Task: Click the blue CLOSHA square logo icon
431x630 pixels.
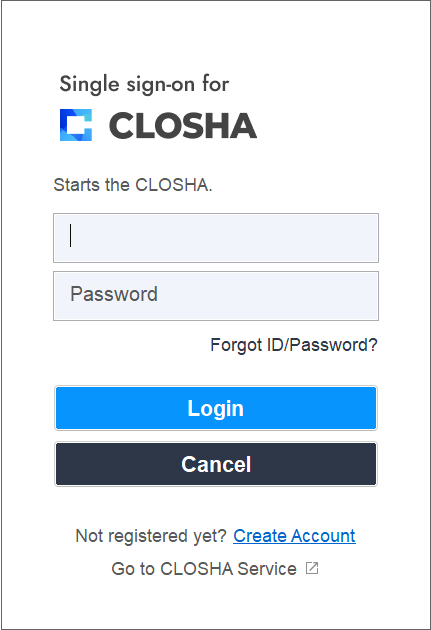Action: click(x=76, y=125)
